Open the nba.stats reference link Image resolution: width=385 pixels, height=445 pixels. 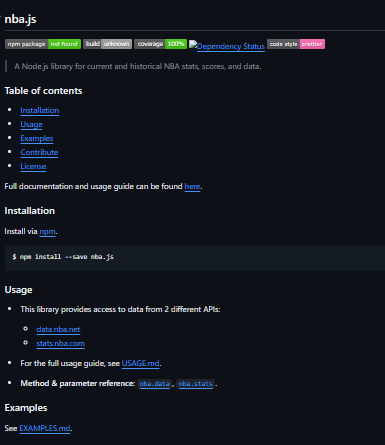[196, 384]
